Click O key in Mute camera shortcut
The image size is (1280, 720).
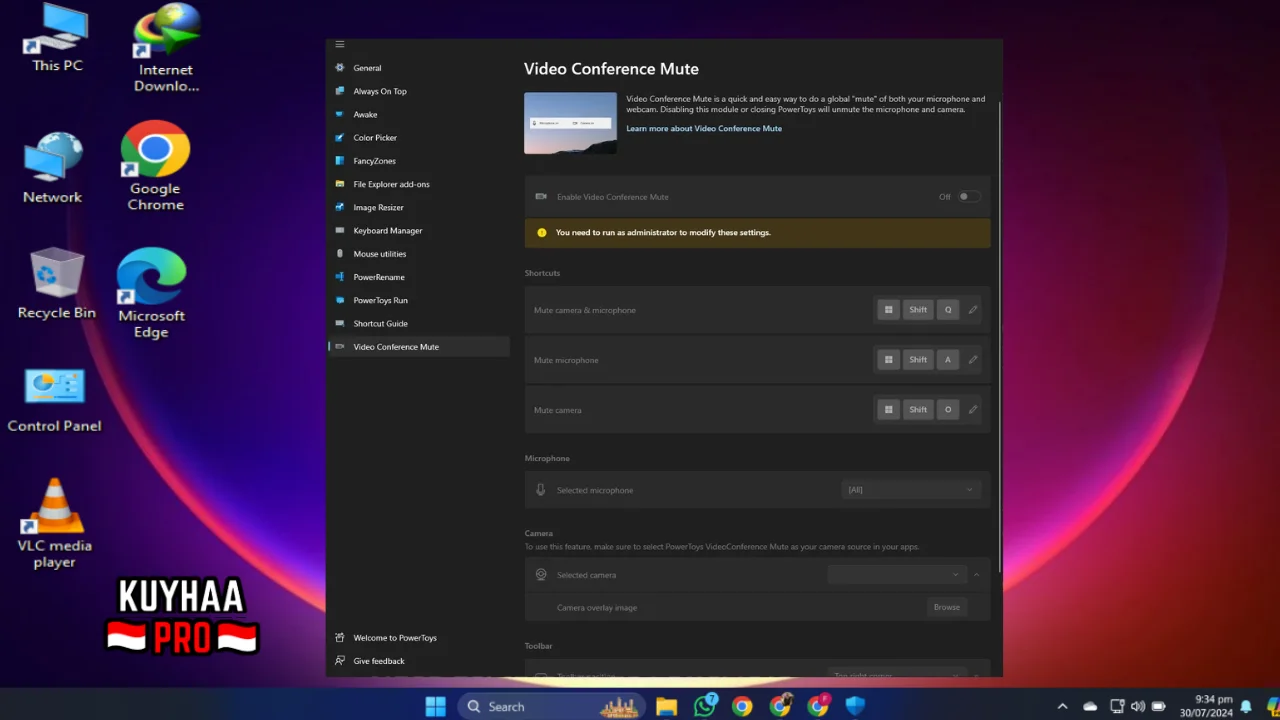click(x=948, y=409)
